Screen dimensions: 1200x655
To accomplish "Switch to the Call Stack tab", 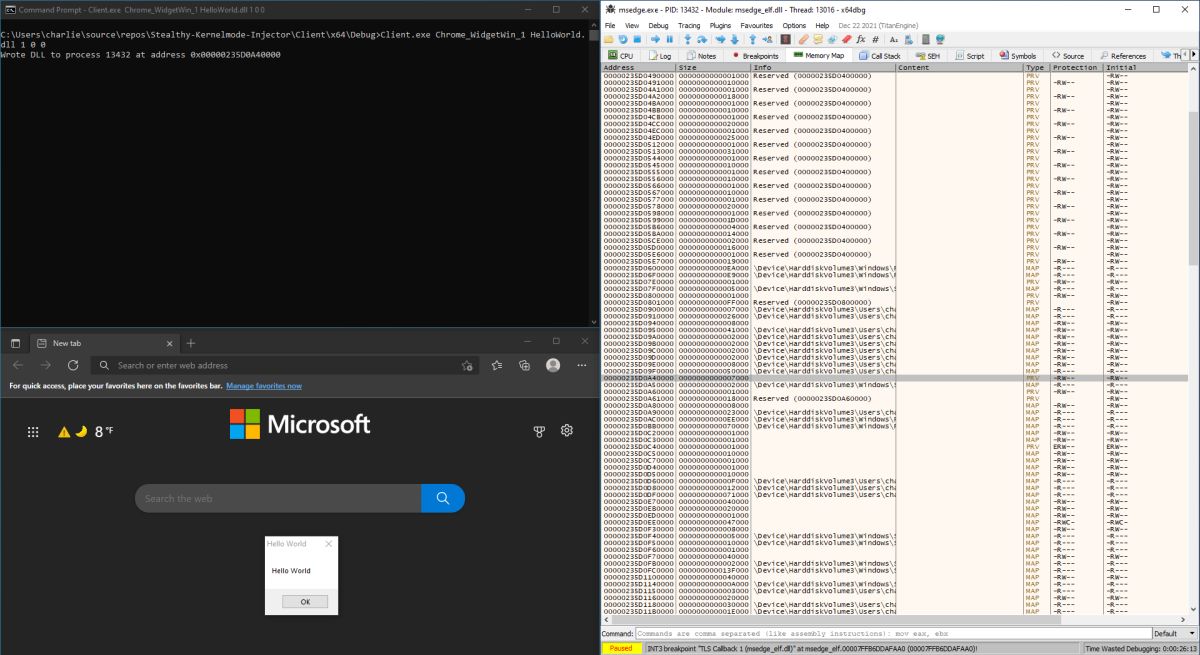I will click(880, 56).
